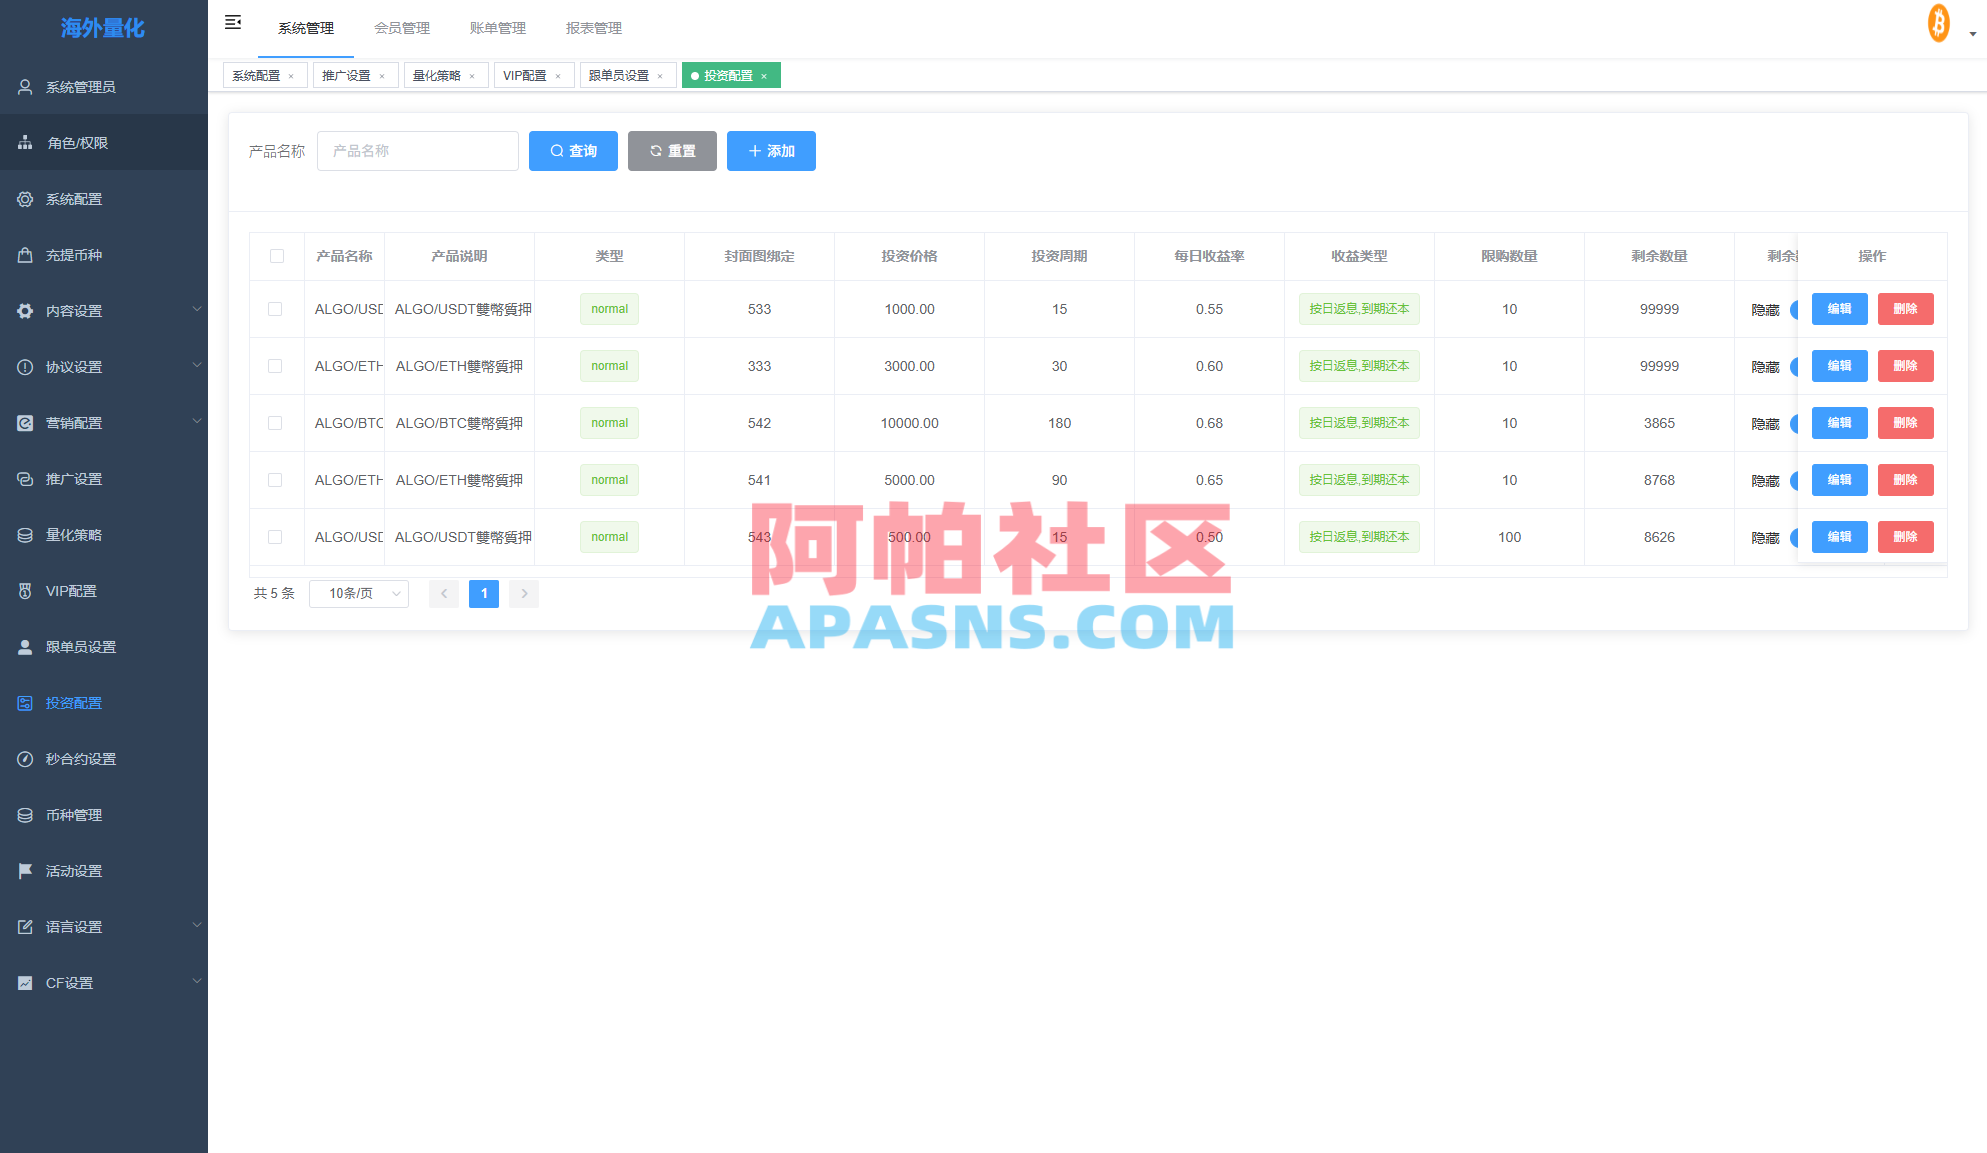Switch to the 会员管理 tab
This screenshot has height=1153, width=1987.
point(402,27)
